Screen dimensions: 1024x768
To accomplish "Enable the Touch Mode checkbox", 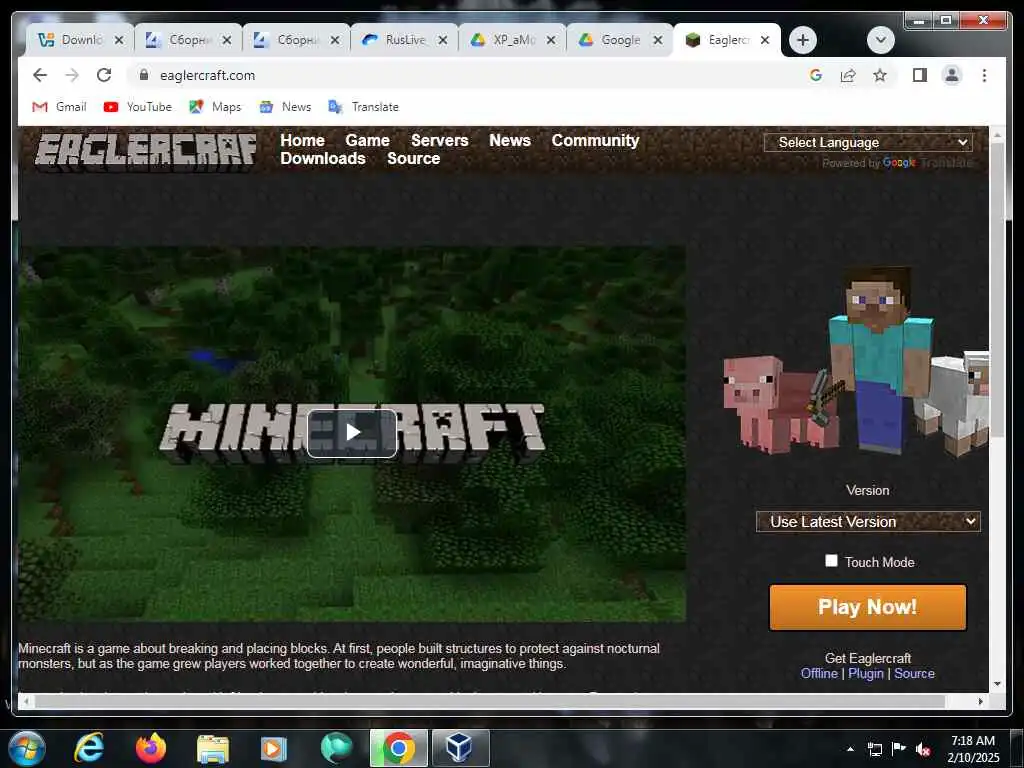I will tap(831, 561).
